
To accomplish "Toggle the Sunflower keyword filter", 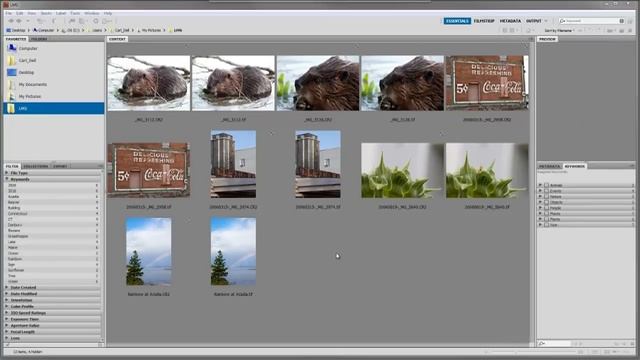I will click(53, 270).
